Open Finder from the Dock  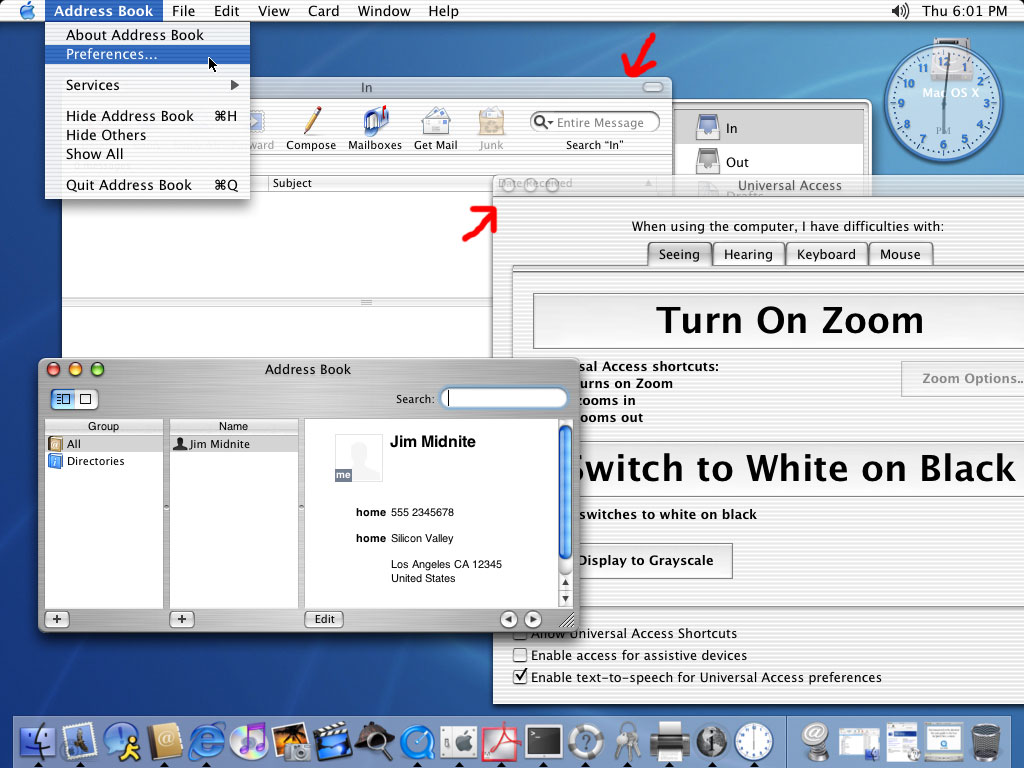(x=37, y=742)
